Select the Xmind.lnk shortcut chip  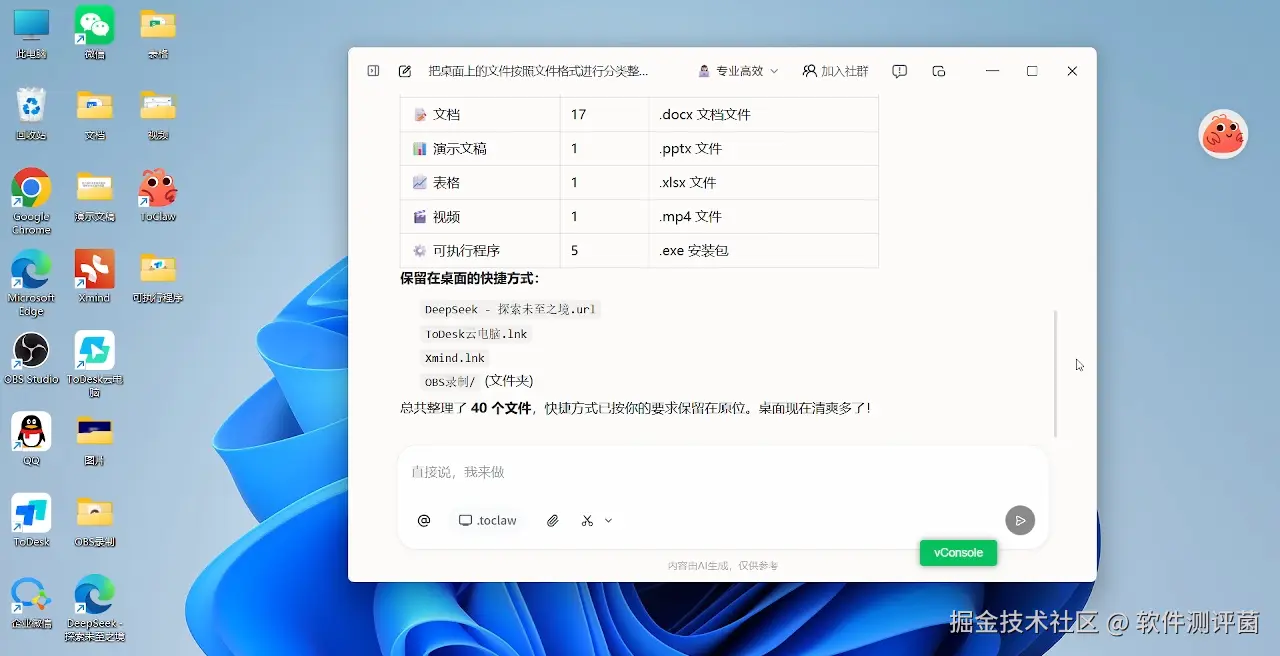tap(454, 357)
